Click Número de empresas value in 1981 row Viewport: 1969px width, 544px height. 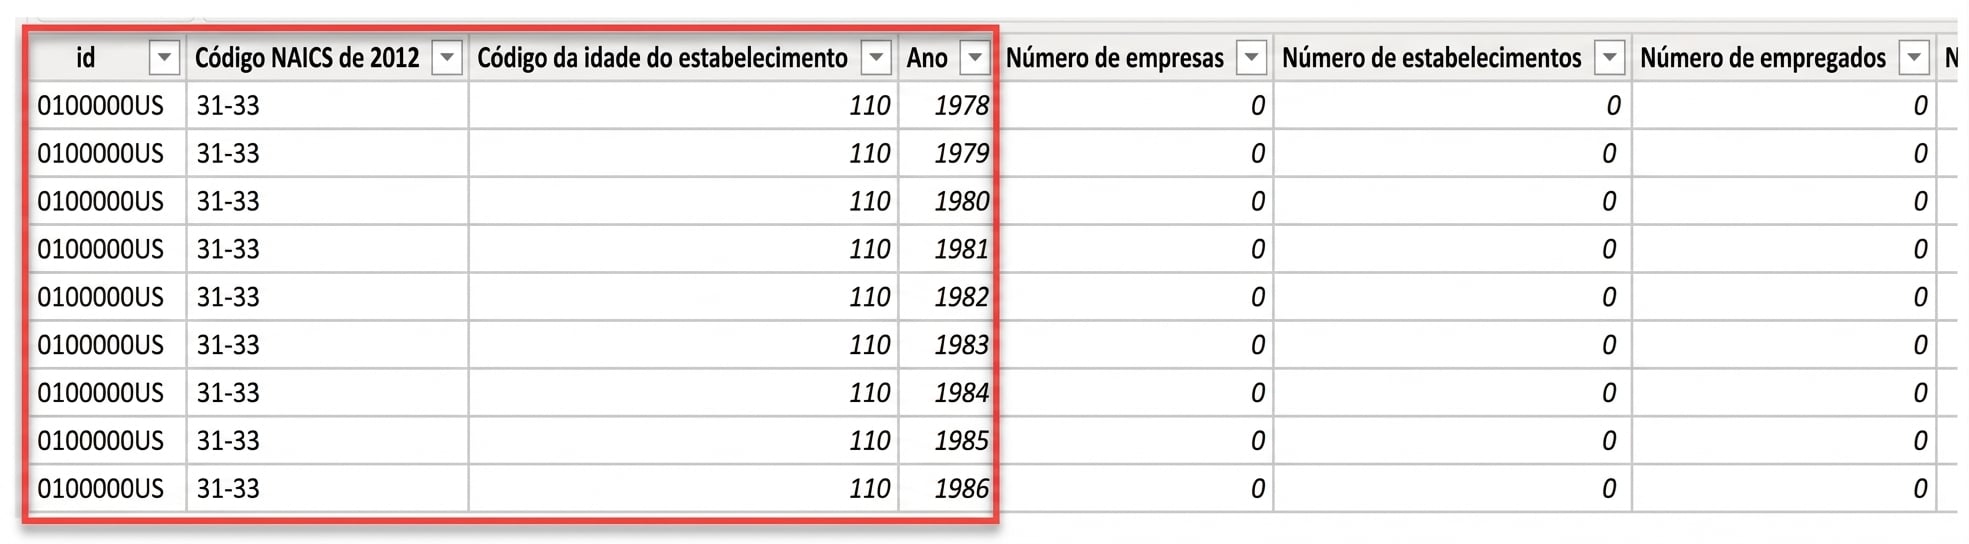(x=1135, y=249)
